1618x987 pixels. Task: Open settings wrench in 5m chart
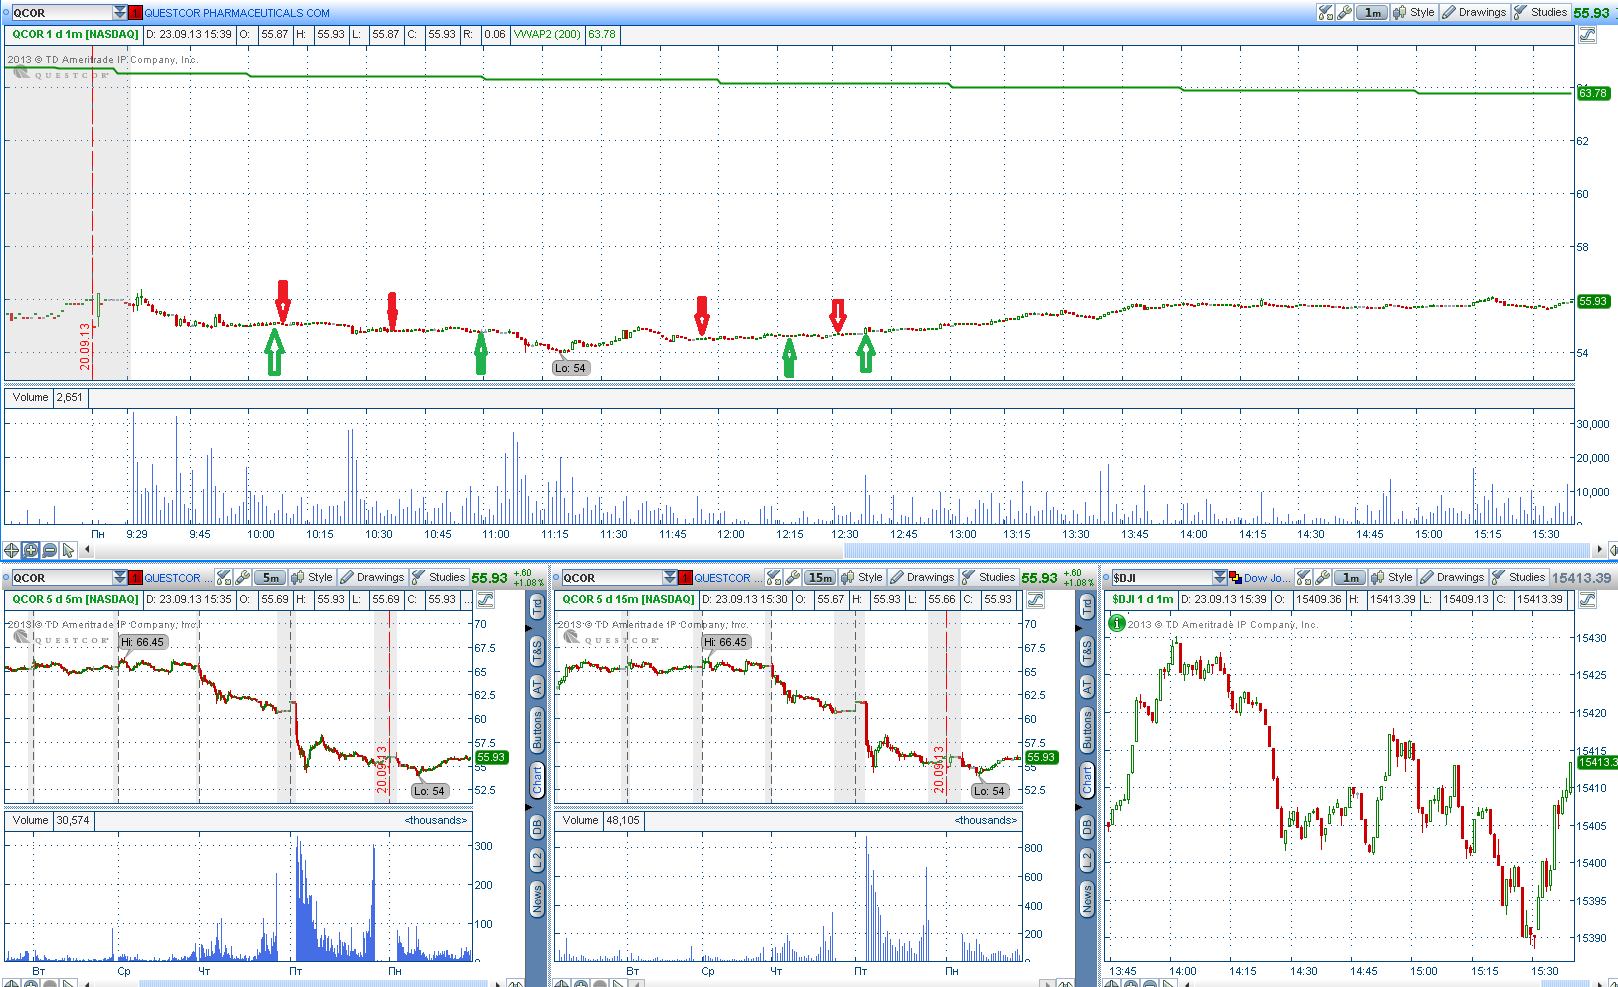[243, 578]
